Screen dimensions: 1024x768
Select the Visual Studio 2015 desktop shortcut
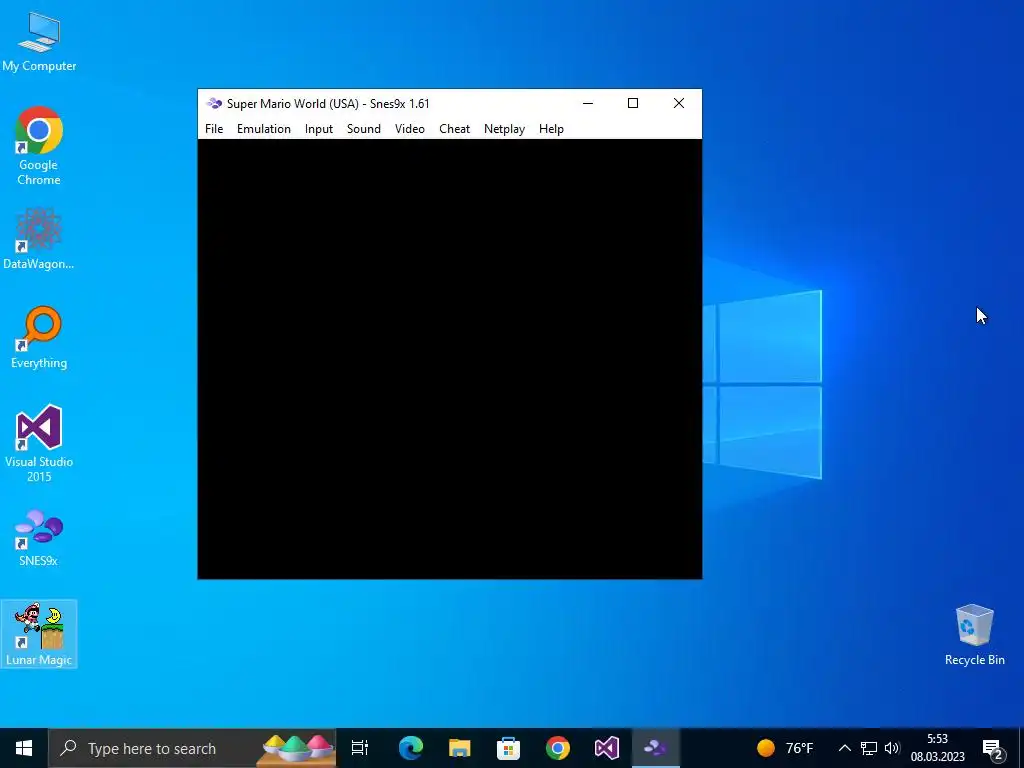pyautogui.click(x=39, y=443)
